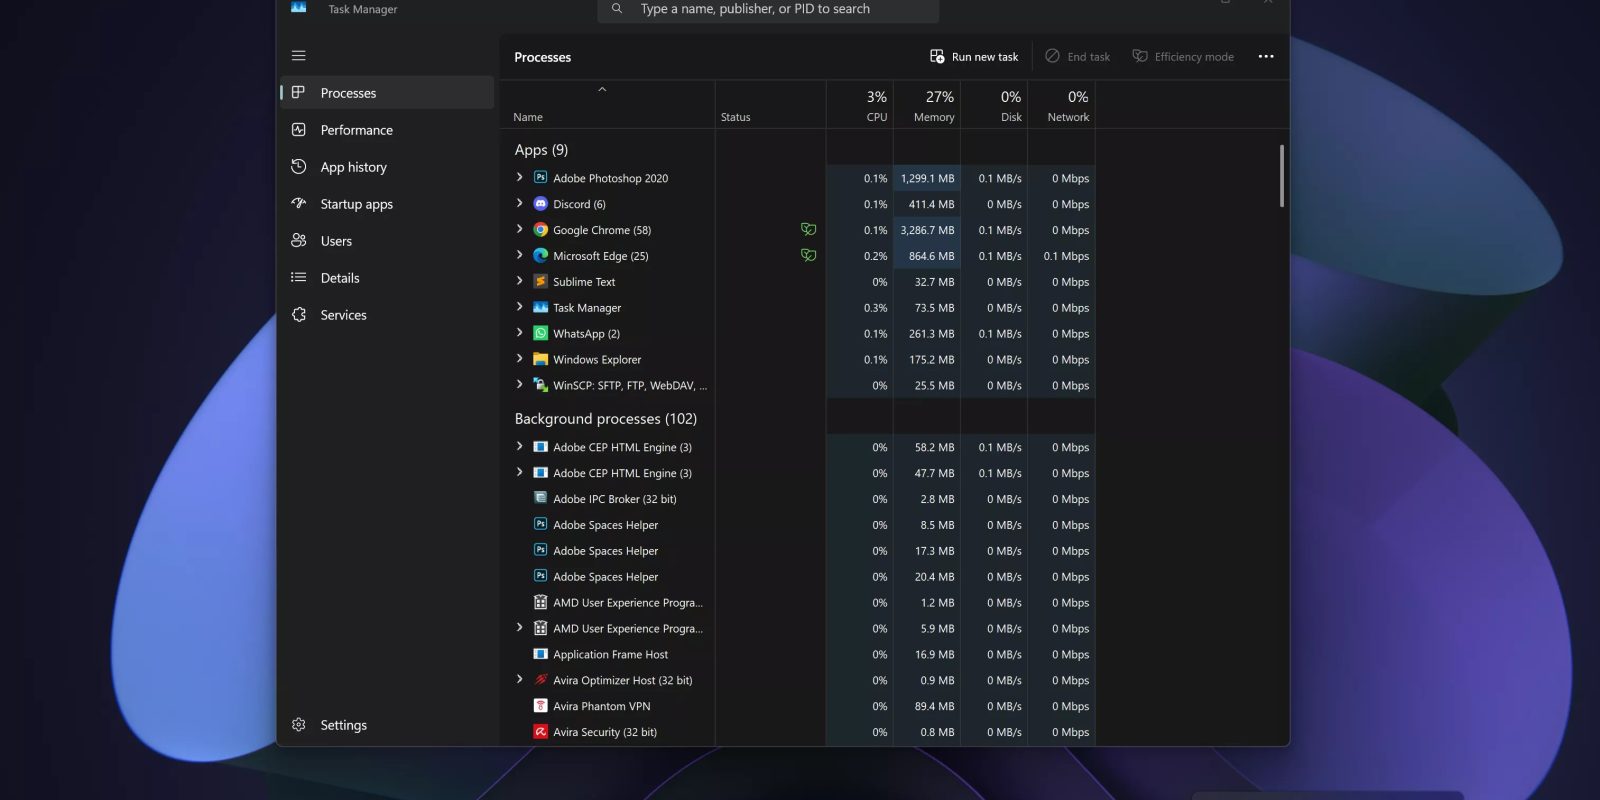Toggle the hamburger navigation menu
Image resolution: width=1600 pixels, height=800 pixels.
click(x=298, y=56)
